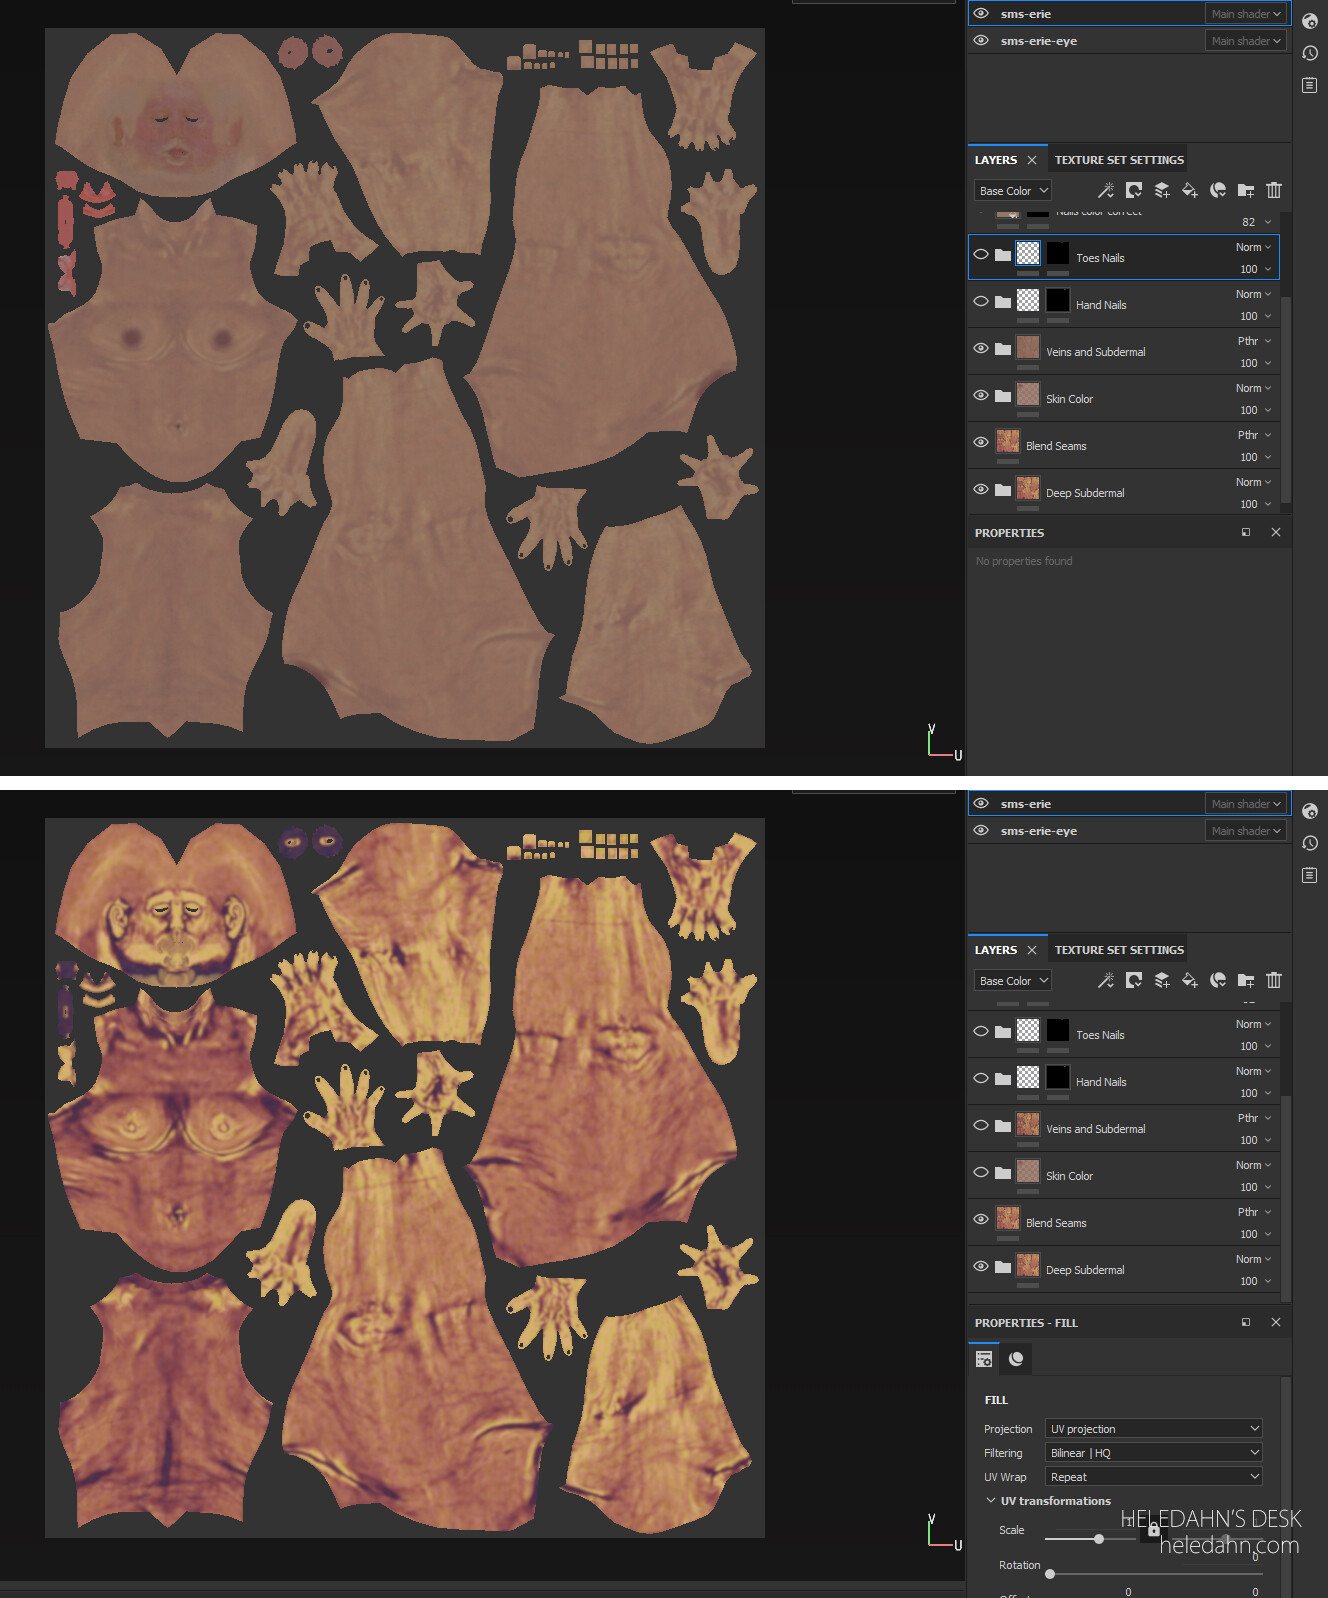Open History sidebar icon, bottom screenshot
This screenshot has width=1328, height=1598.
1309,843
